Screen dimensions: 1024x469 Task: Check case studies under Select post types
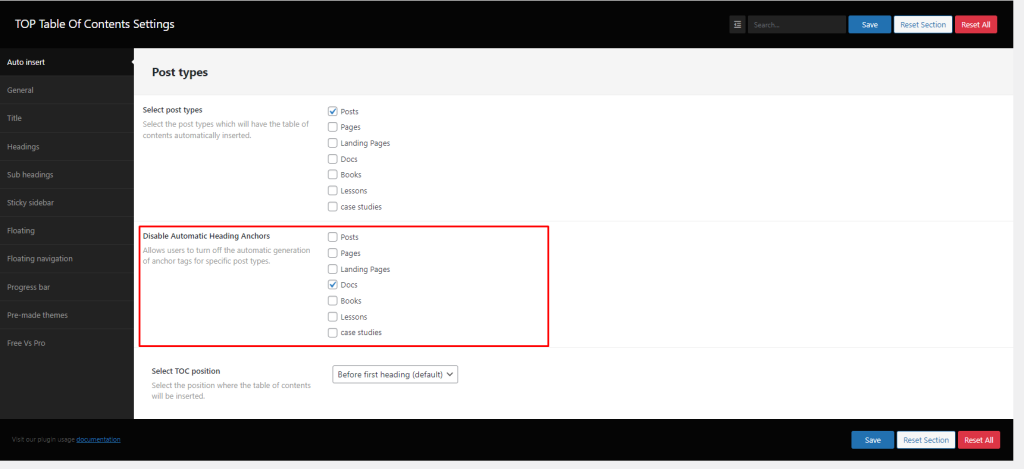point(332,206)
